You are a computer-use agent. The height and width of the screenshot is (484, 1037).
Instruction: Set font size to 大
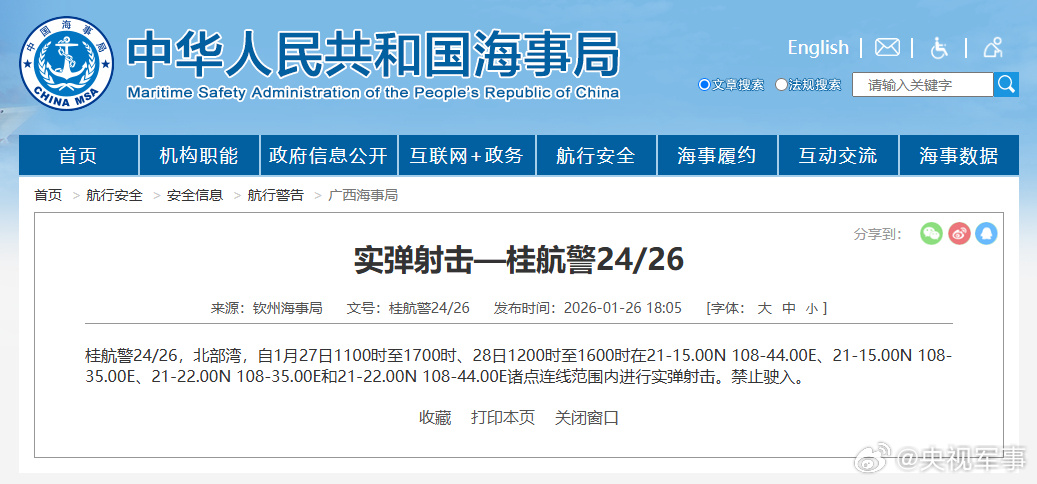pos(764,308)
